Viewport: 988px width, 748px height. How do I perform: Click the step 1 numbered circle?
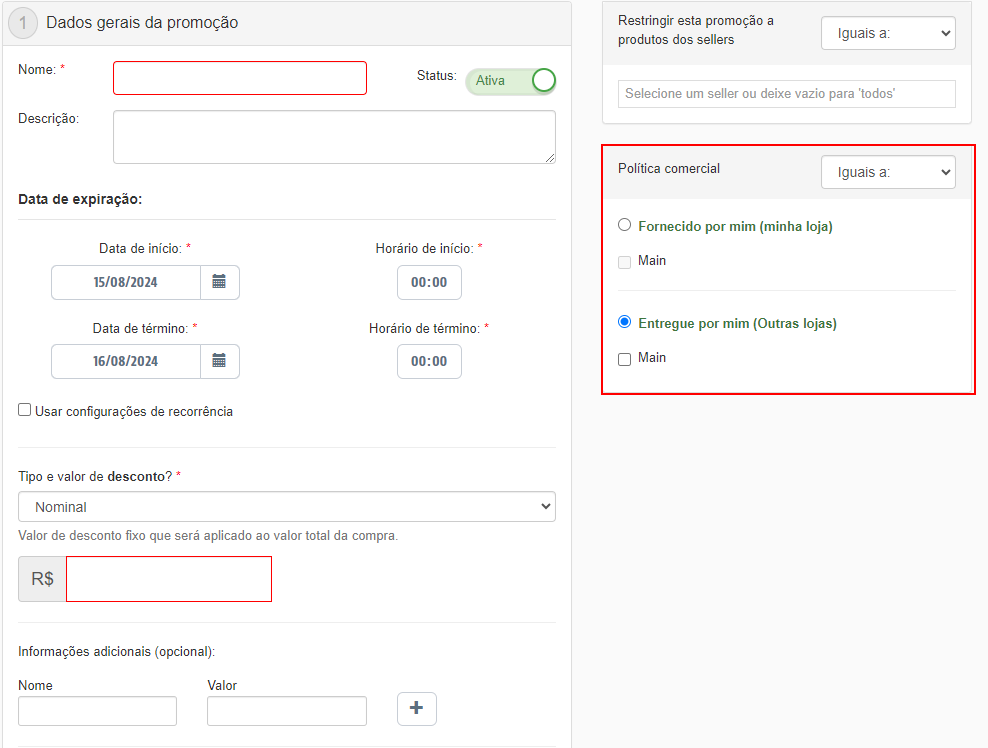tap(22, 22)
